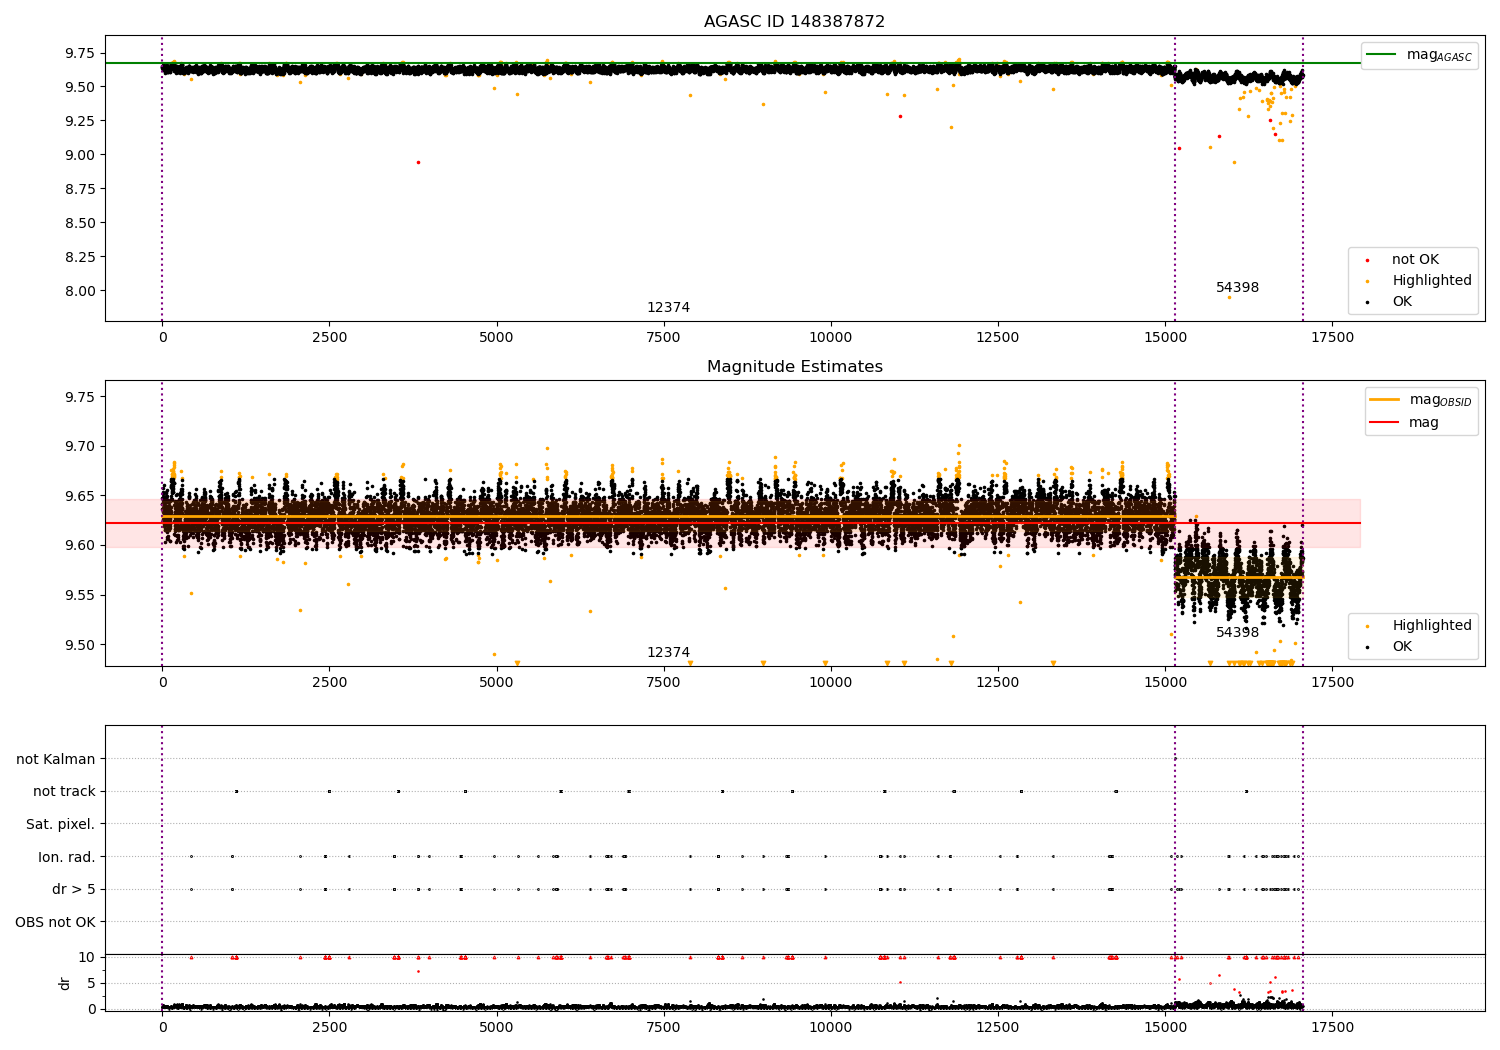Click the 'Ion. rad.' row label

pos(67,858)
